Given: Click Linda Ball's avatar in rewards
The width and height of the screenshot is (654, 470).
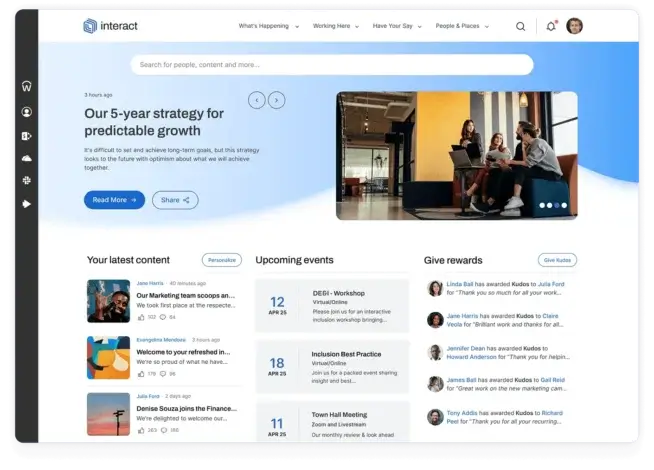Looking at the screenshot, I should (435, 288).
